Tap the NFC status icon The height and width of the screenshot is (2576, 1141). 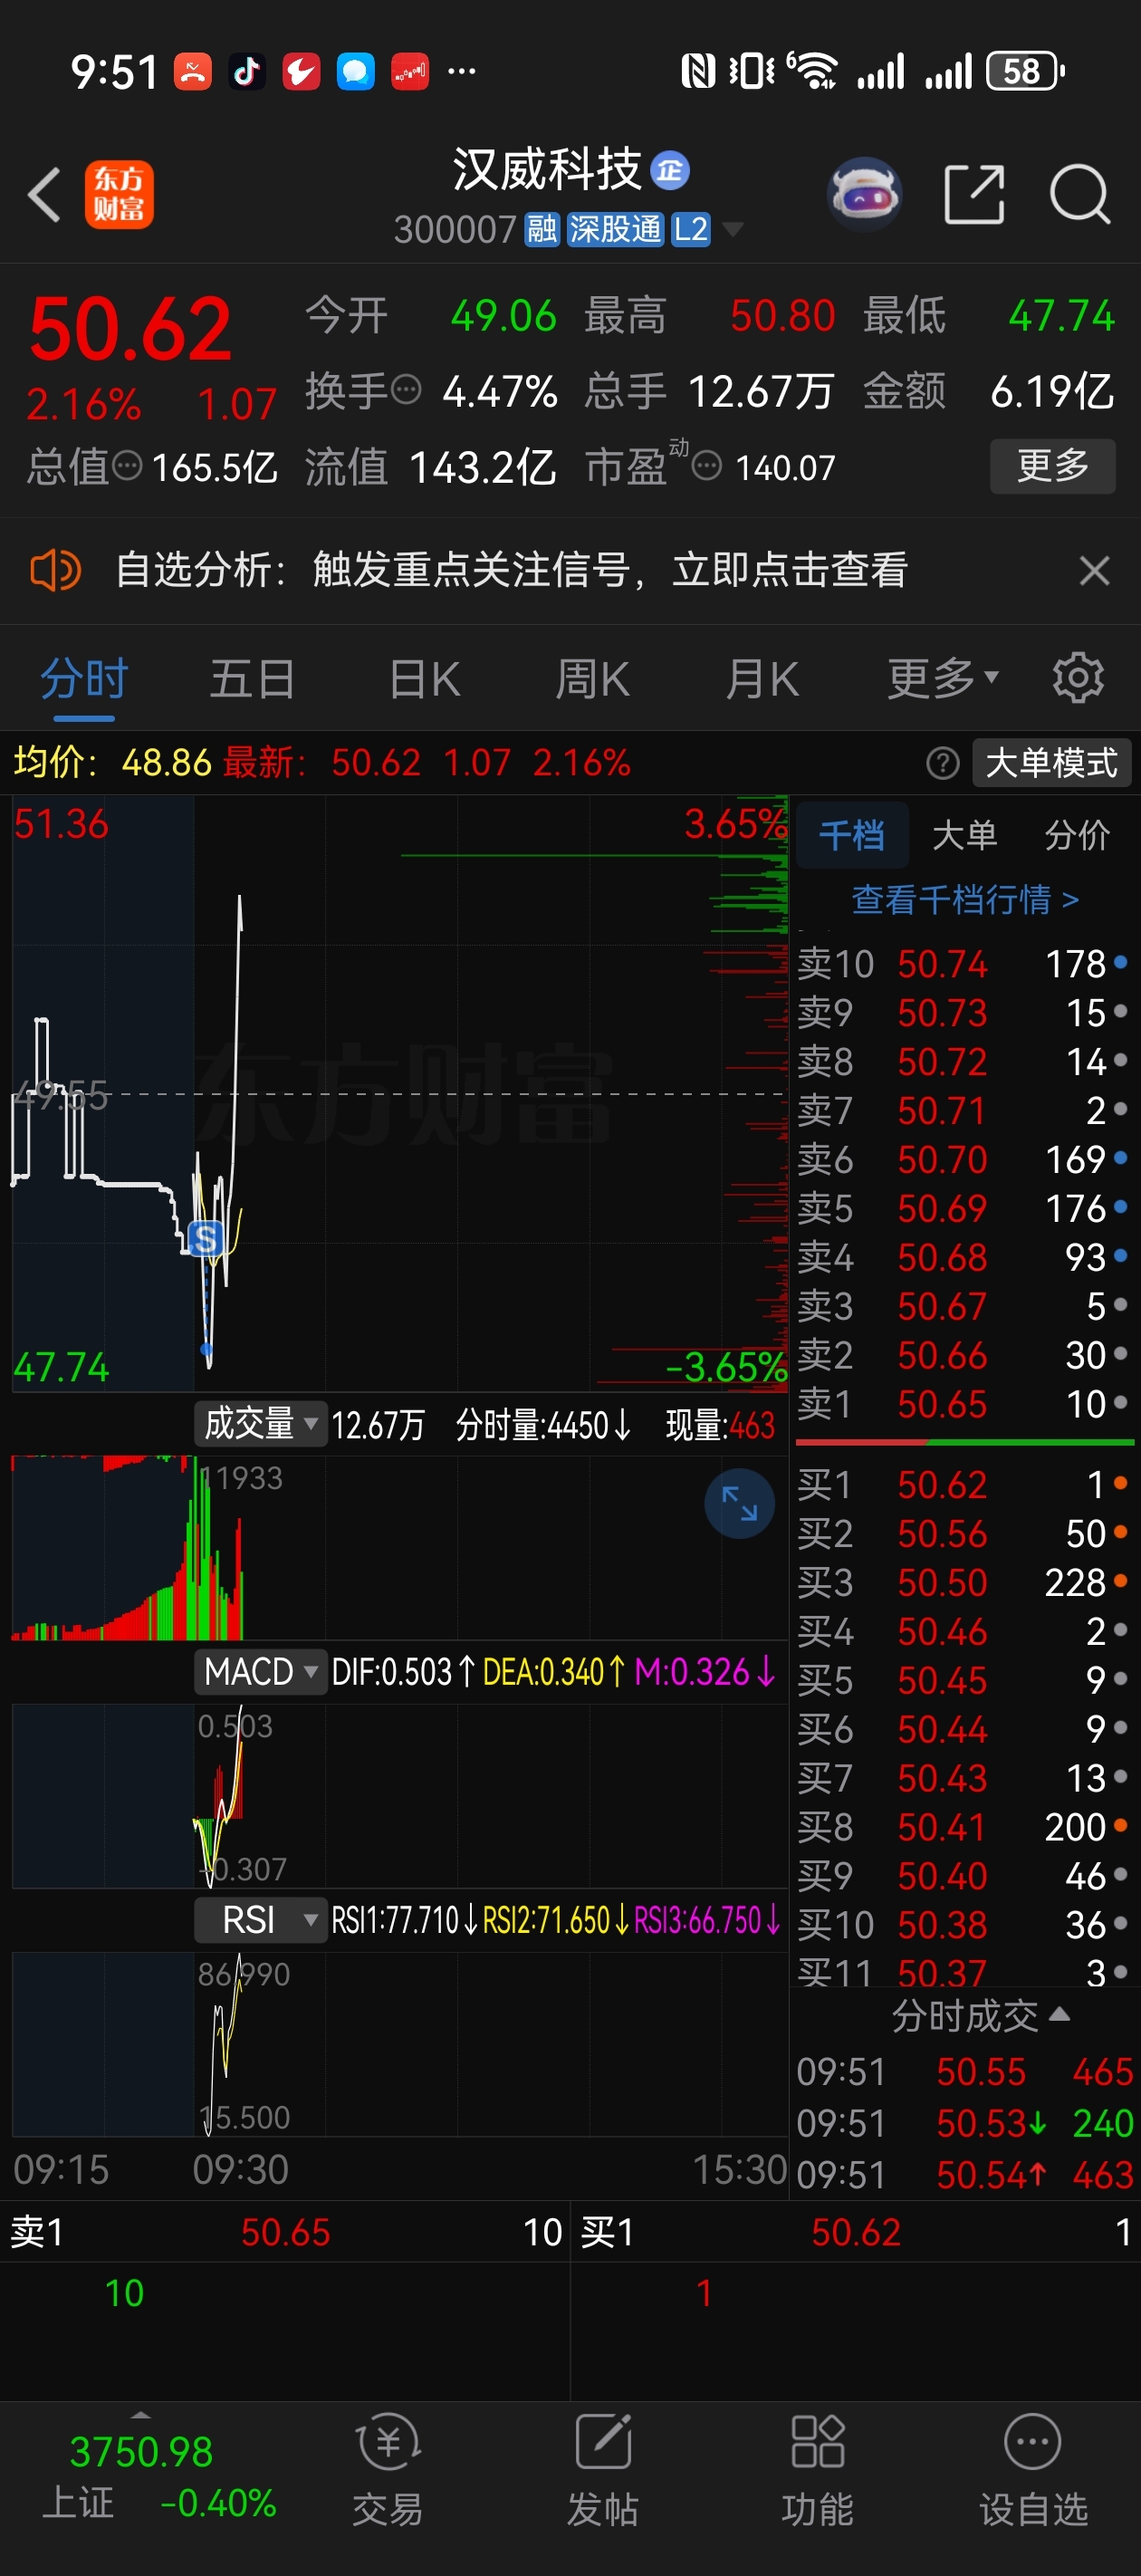pyautogui.click(x=698, y=71)
